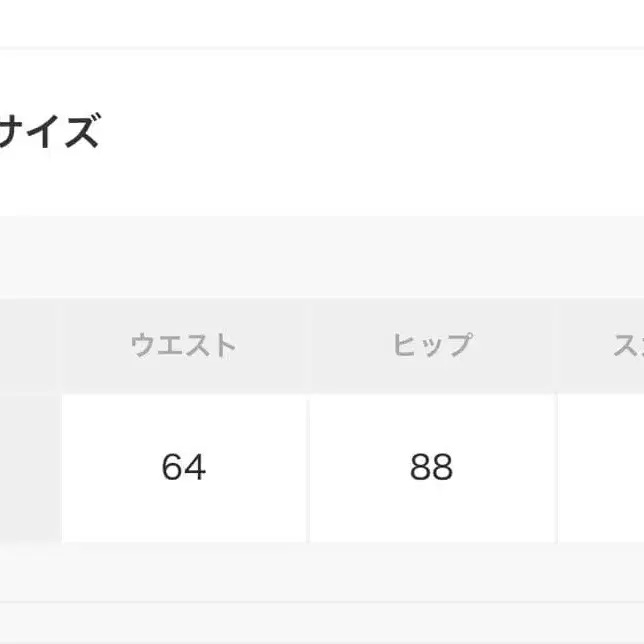Click the divider line above サイズ heading
Screen dimensions: 644x644
[322, 47]
